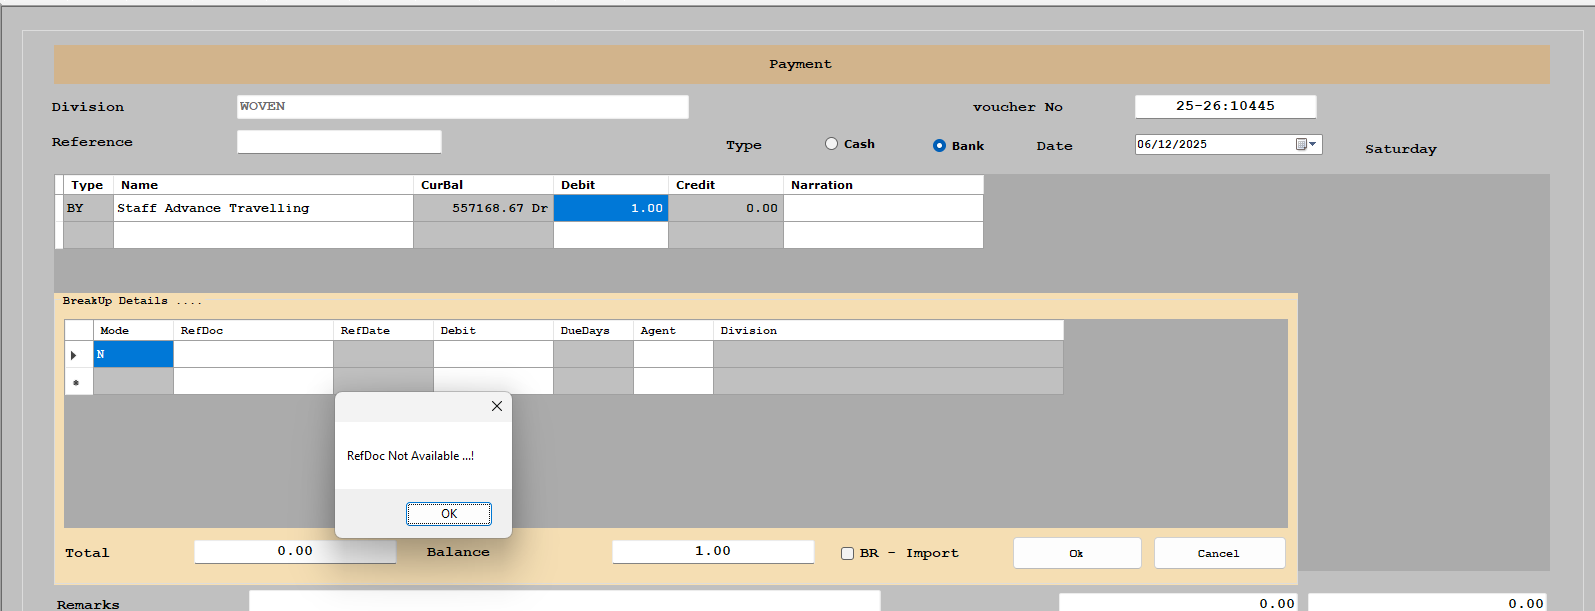1595x611 pixels.
Task: Close the RefDoc Not Available dialog
Action: pyautogui.click(x=496, y=406)
